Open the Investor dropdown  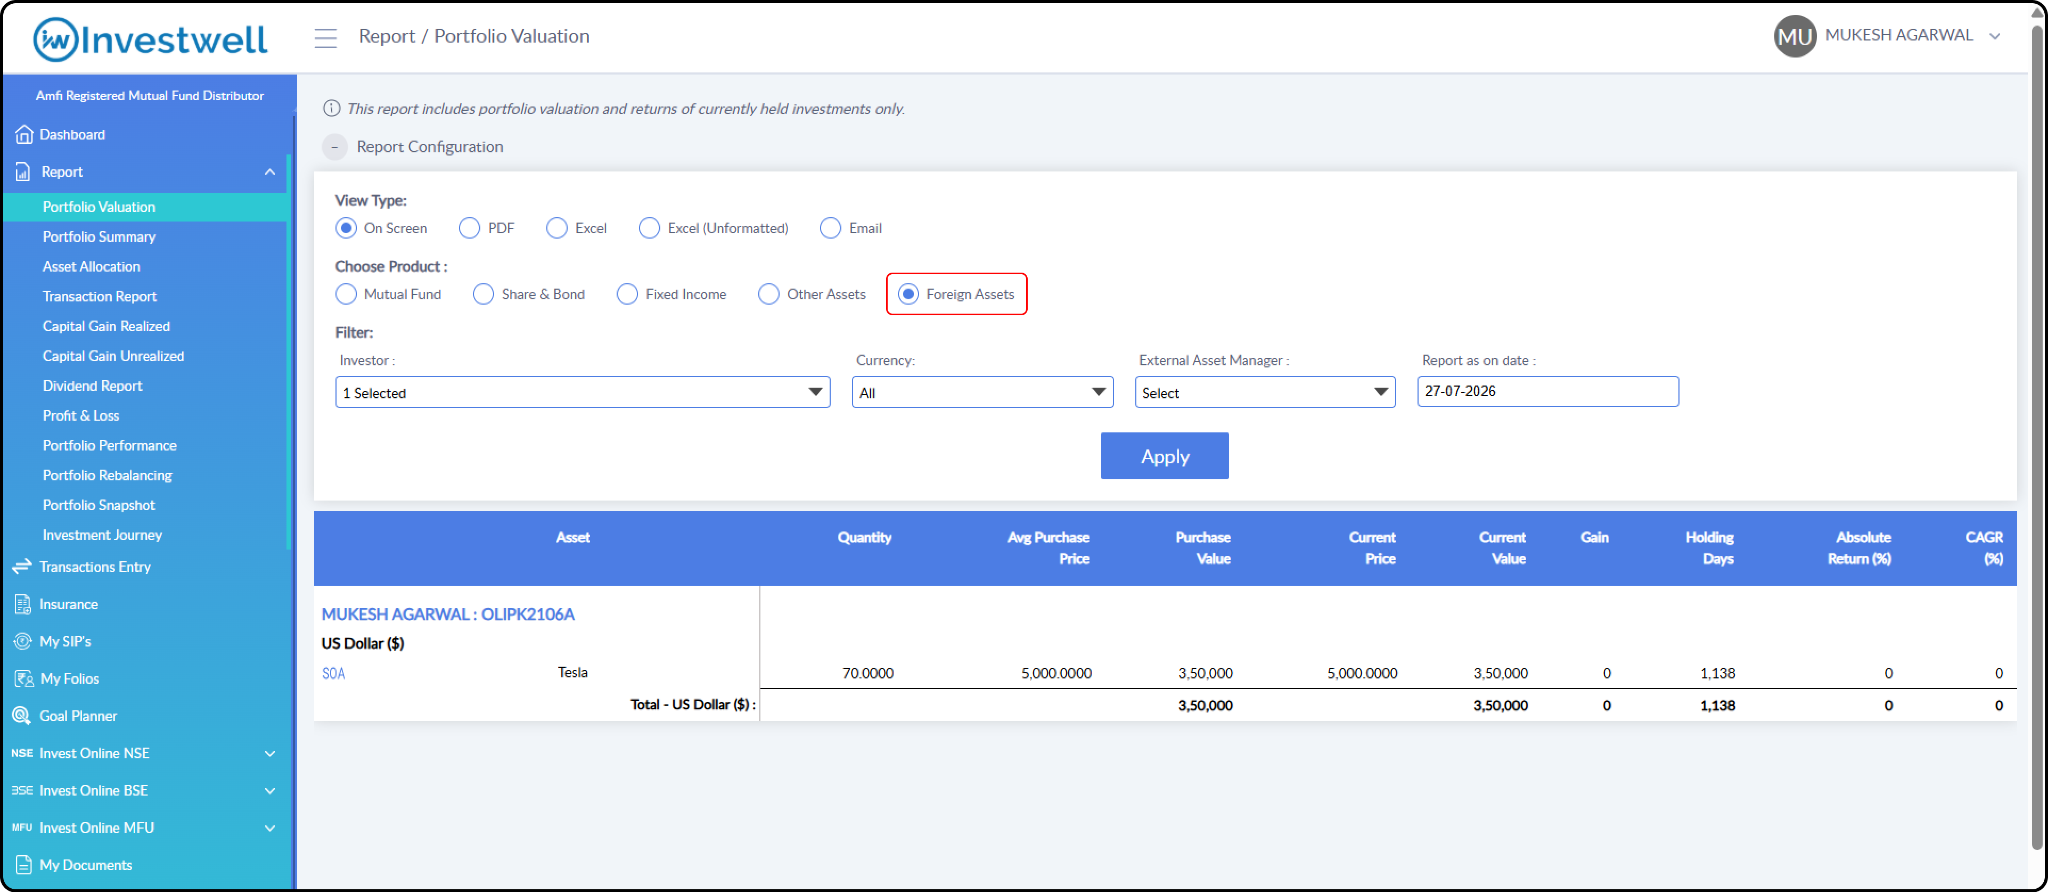(x=583, y=392)
